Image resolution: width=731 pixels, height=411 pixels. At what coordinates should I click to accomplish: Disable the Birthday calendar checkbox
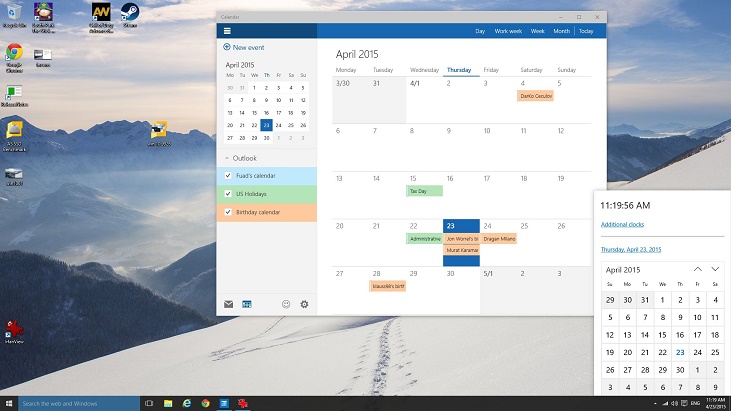coord(229,212)
